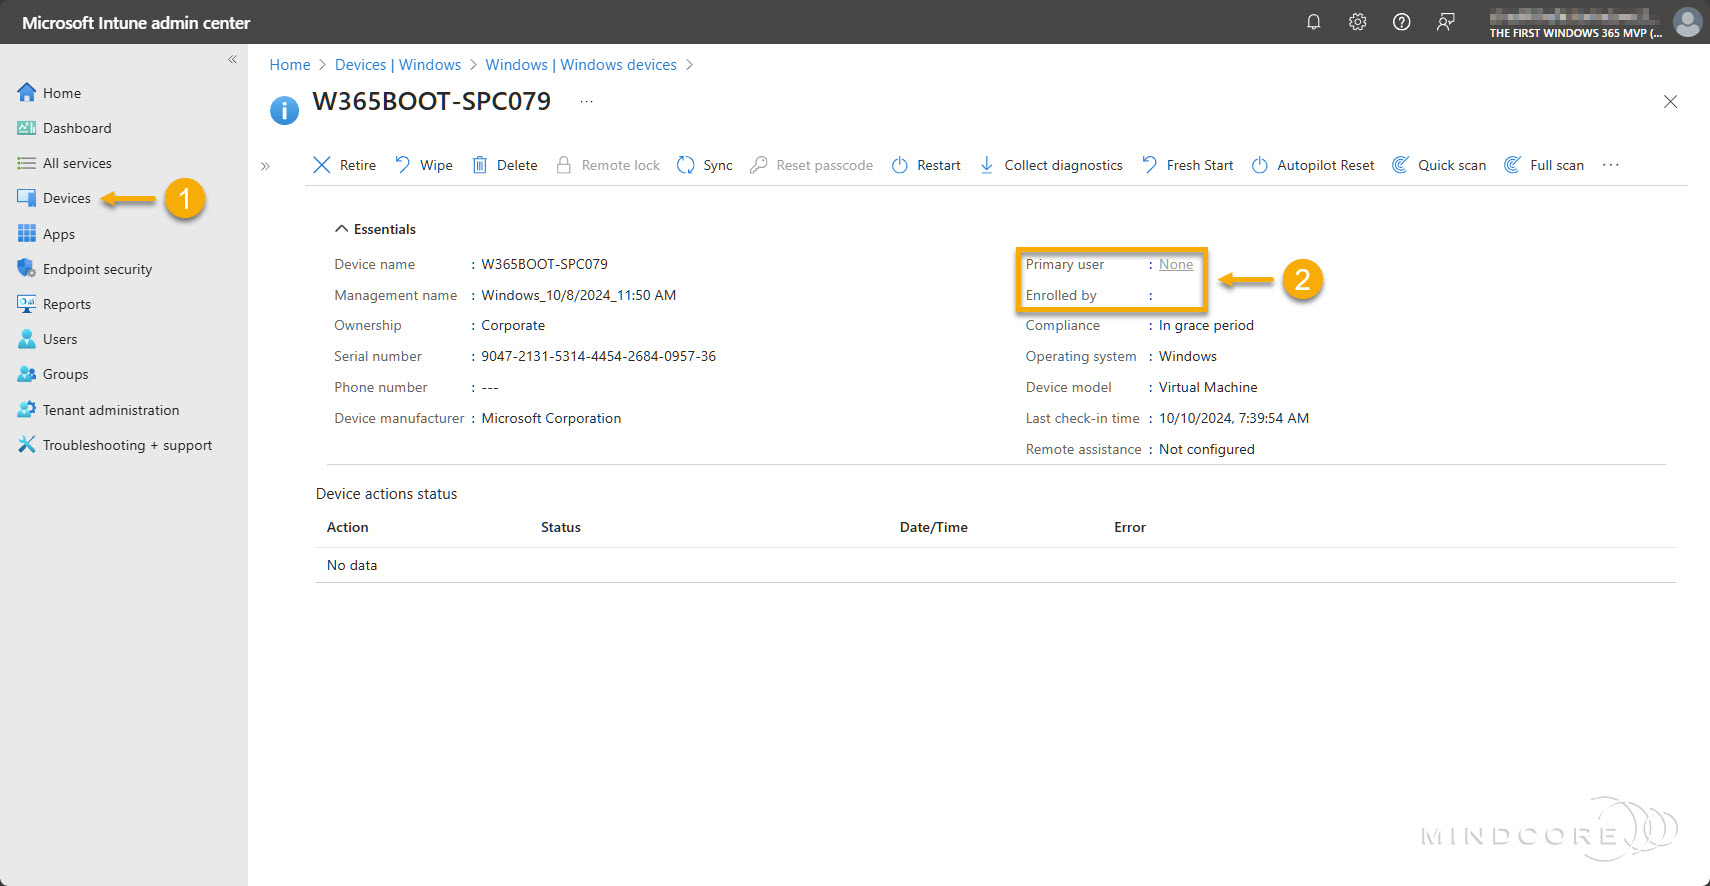The height and width of the screenshot is (886, 1710).
Task: Open the feedback person icon
Action: [x=1445, y=22]
